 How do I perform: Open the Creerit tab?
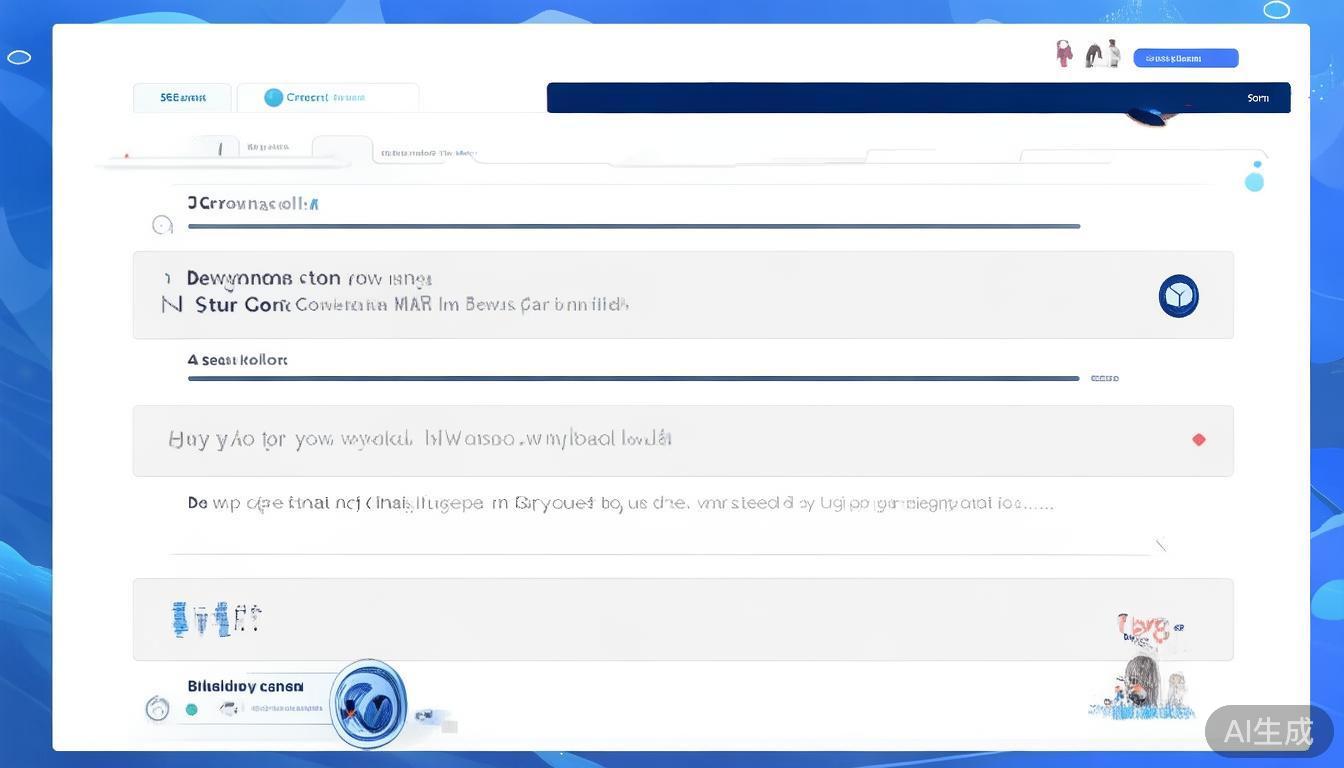(x=327, y=97)
